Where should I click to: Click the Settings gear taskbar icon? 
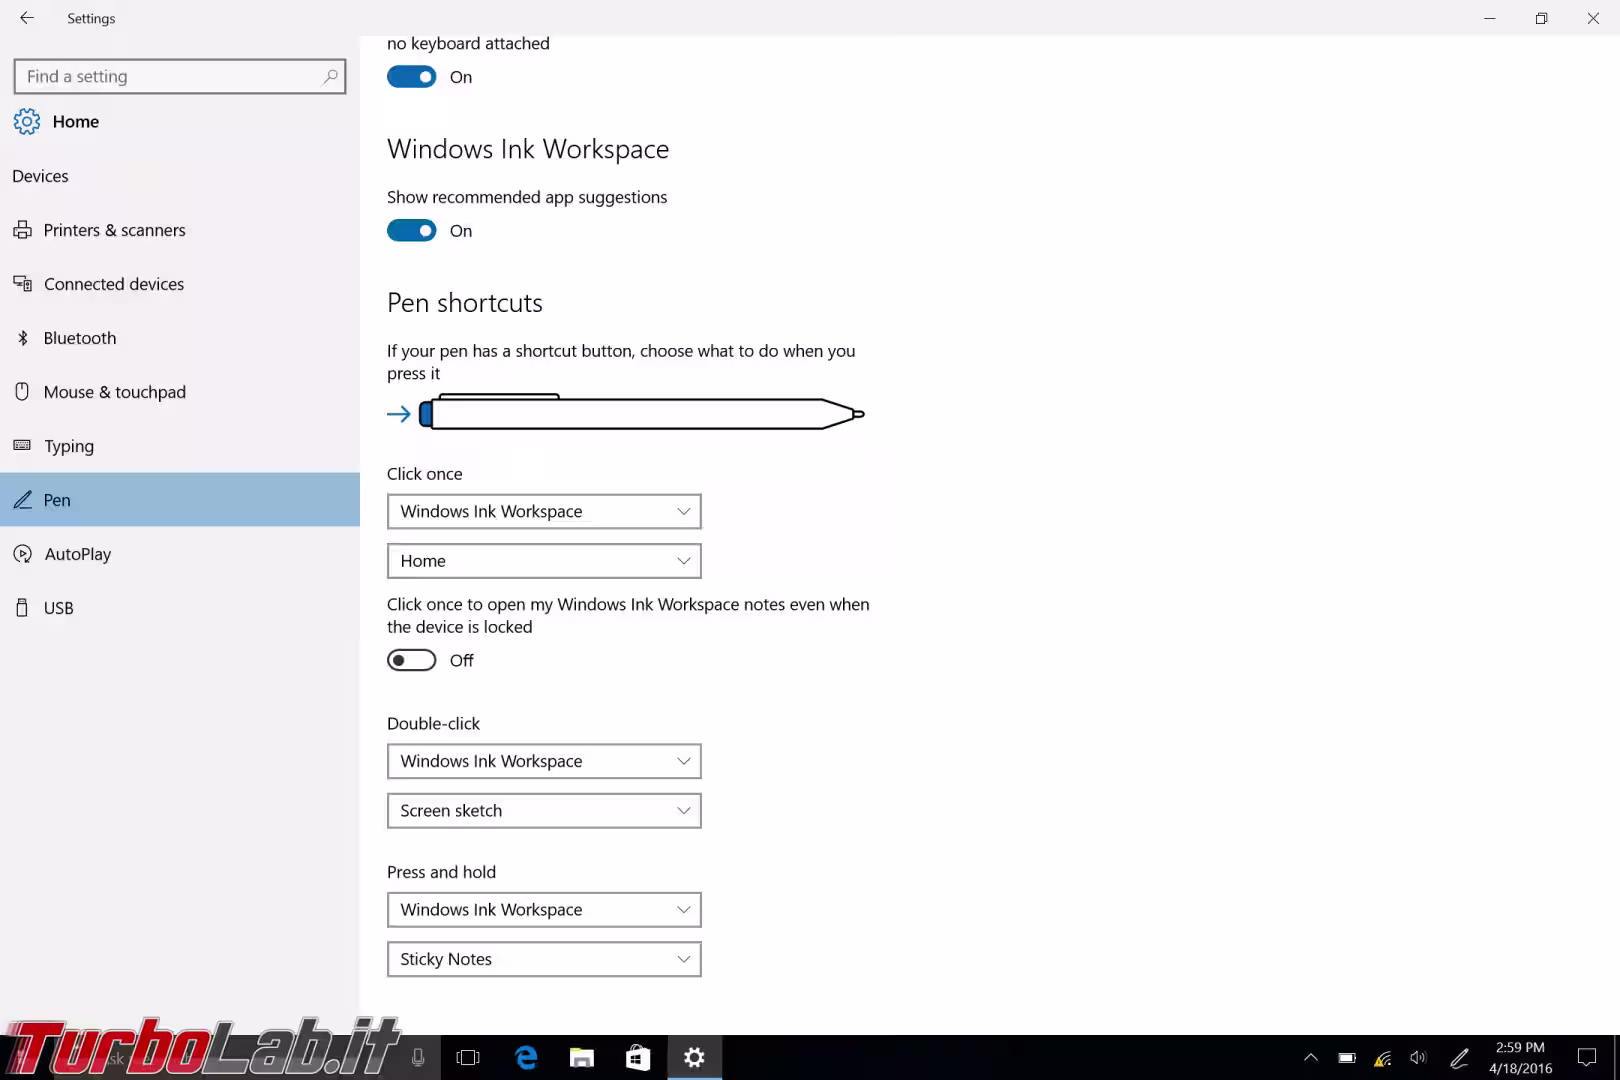tap(694, 1058)
